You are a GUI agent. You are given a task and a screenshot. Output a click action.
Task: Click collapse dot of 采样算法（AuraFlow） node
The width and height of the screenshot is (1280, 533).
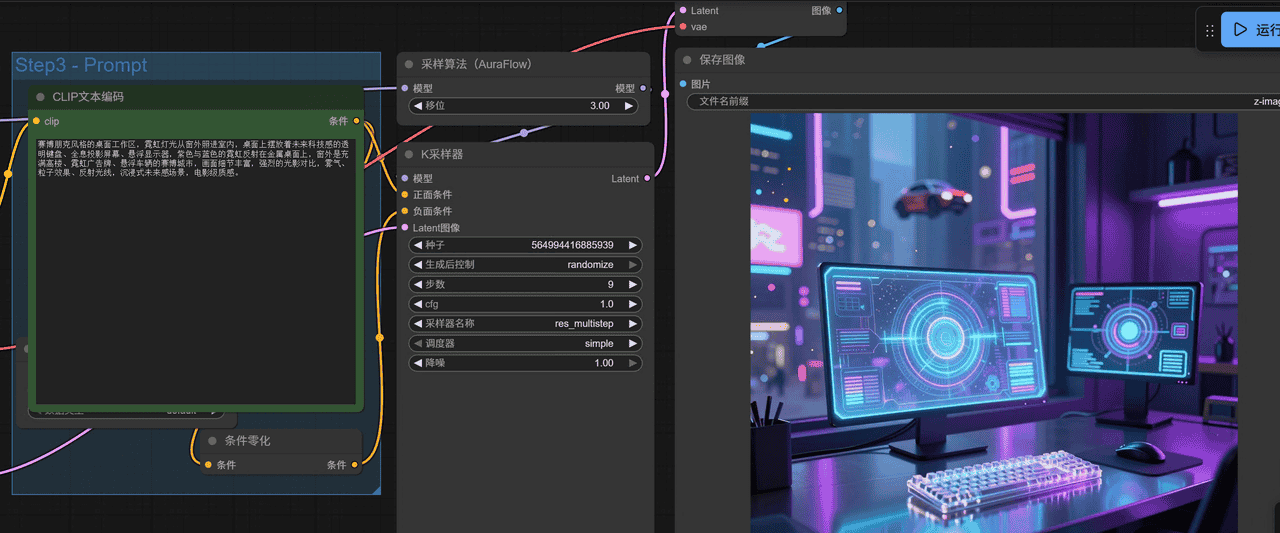pos(409,64)
